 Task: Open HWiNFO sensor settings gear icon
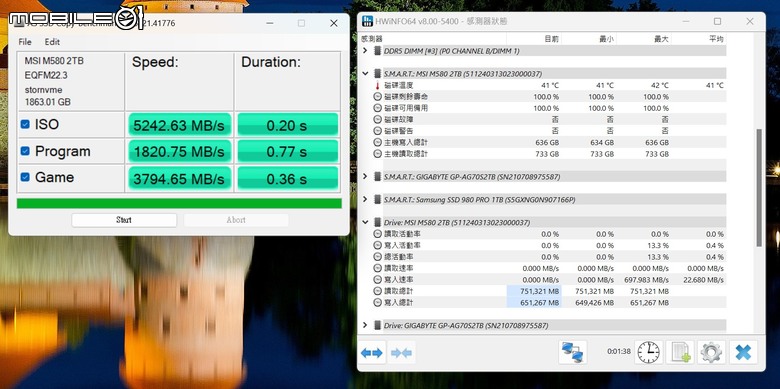pos(711,352)
